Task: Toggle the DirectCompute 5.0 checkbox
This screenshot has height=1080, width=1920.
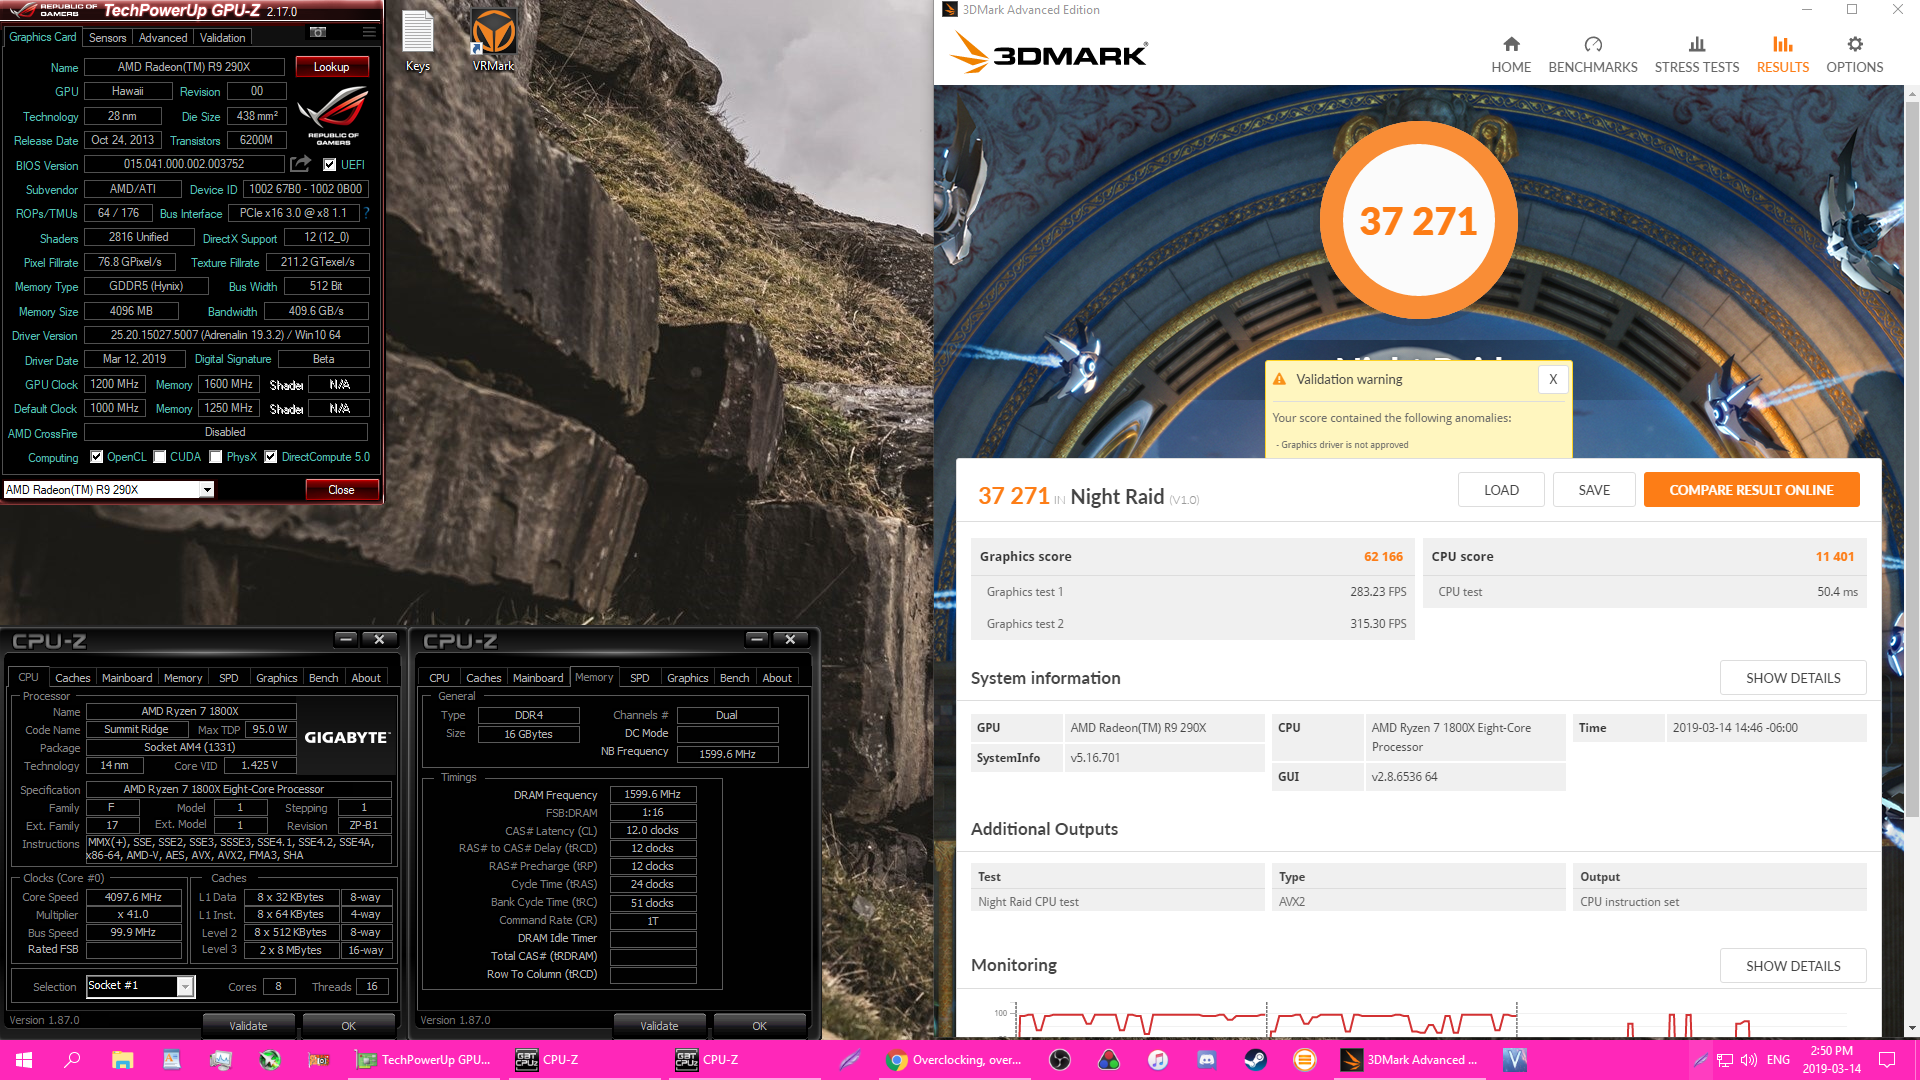Action: click(271, 457)
